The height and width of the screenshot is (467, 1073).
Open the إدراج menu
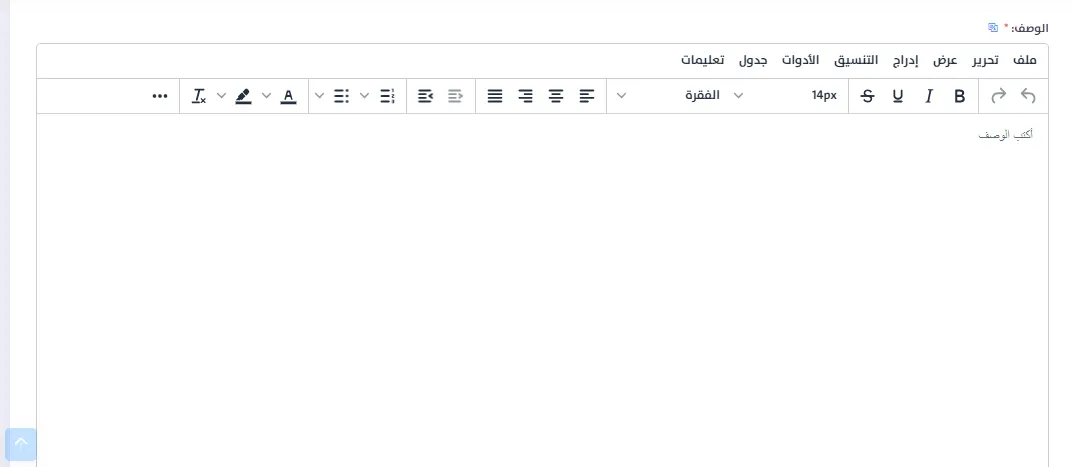[x=905, y=61]
